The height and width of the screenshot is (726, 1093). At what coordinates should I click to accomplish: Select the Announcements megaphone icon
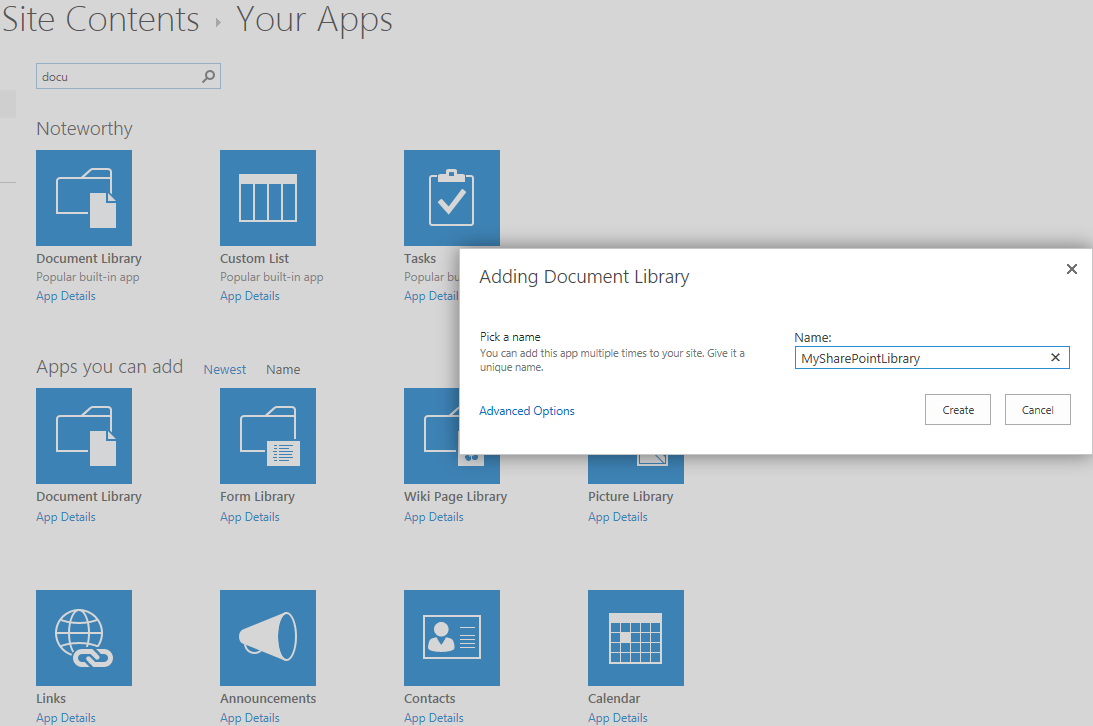click(x=268, y=638)
